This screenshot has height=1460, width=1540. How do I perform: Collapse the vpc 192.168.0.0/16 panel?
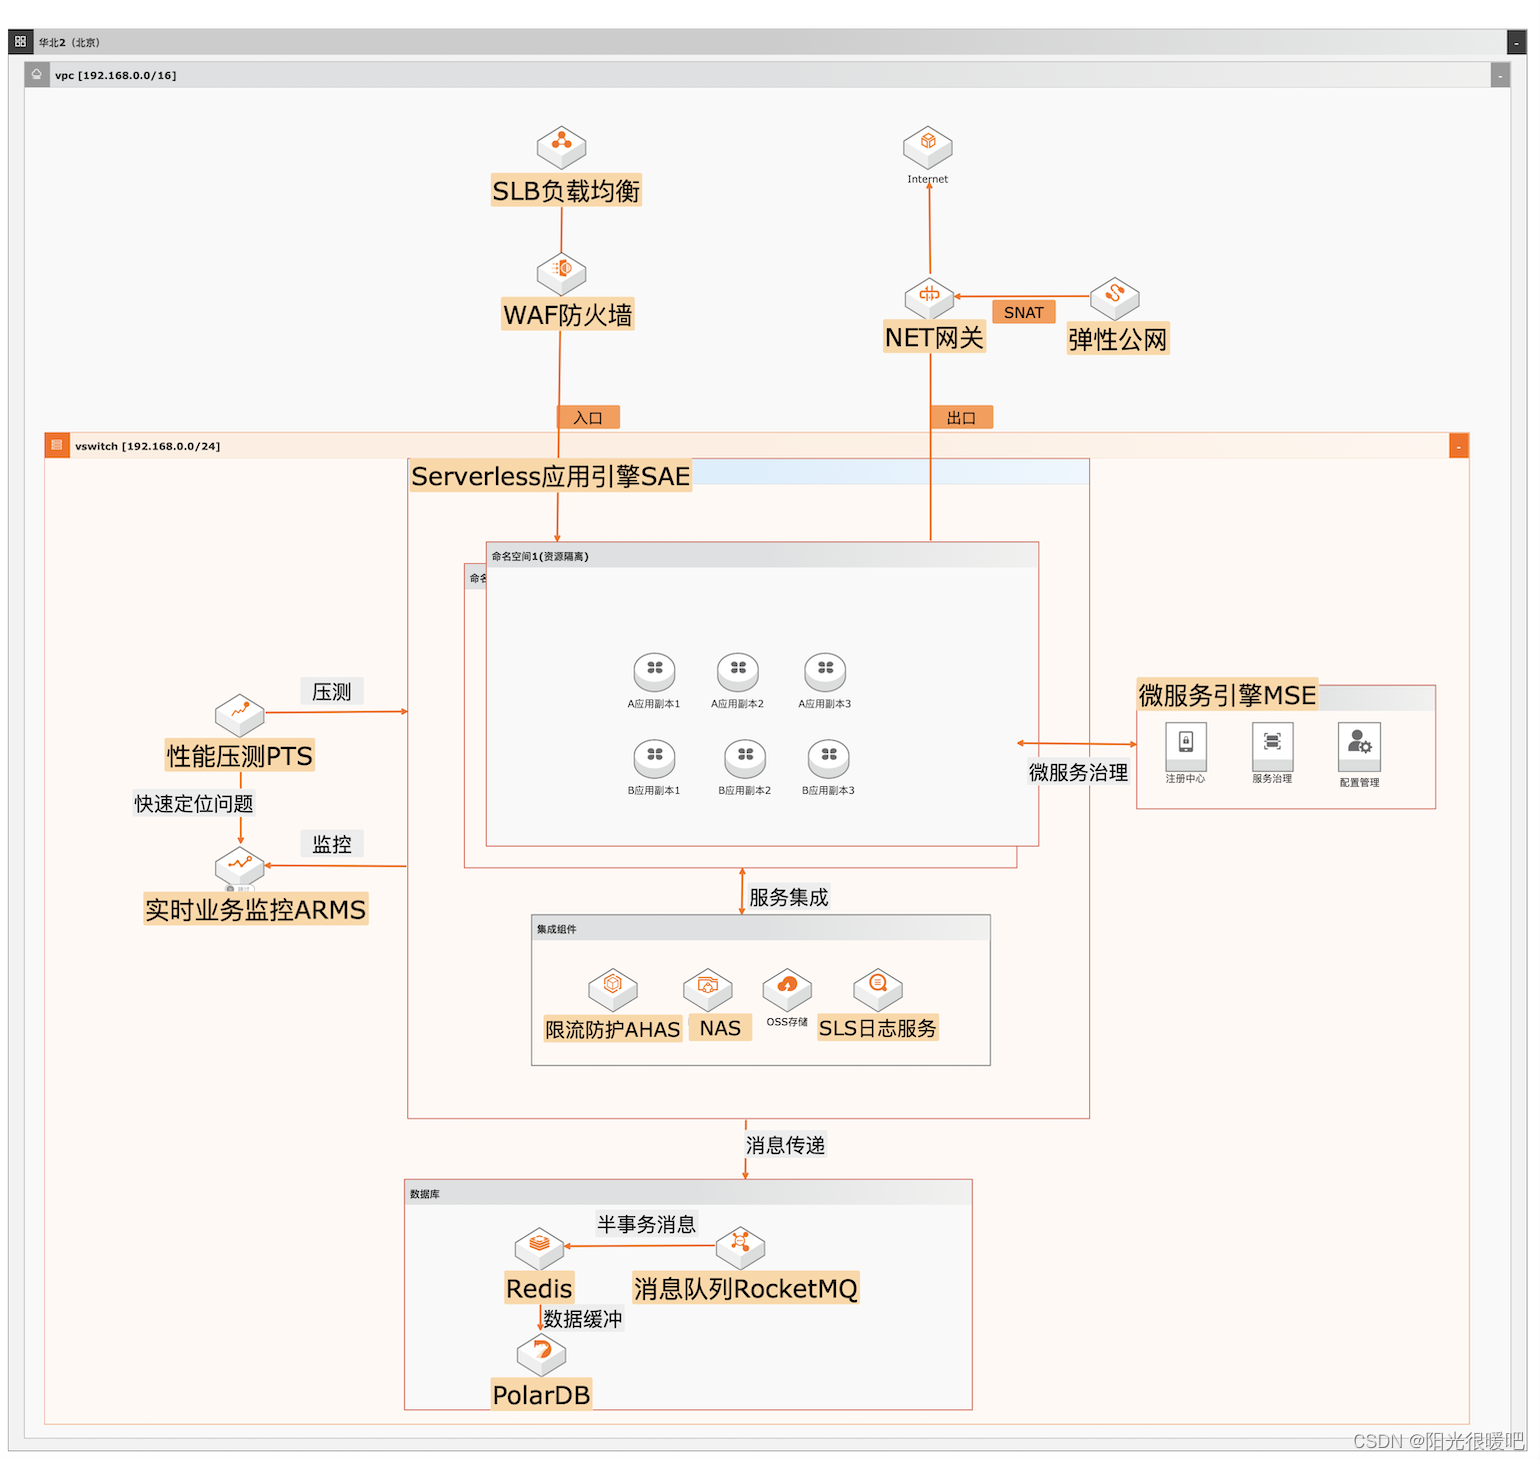[1500, 75]
